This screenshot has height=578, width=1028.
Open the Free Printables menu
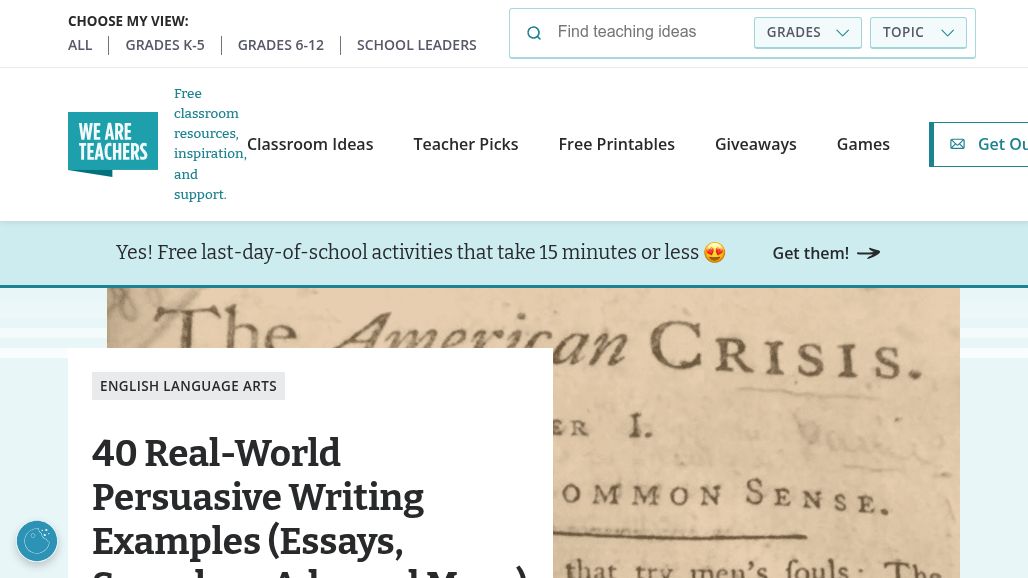[616, 144]
